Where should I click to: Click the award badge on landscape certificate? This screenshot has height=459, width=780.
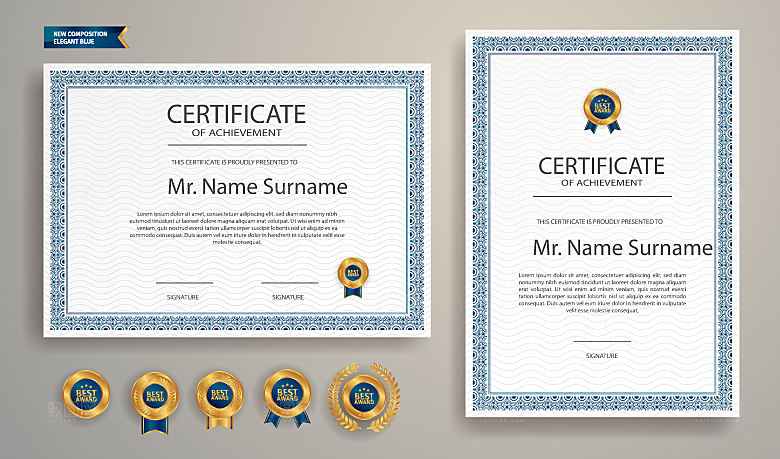(353, 277)
